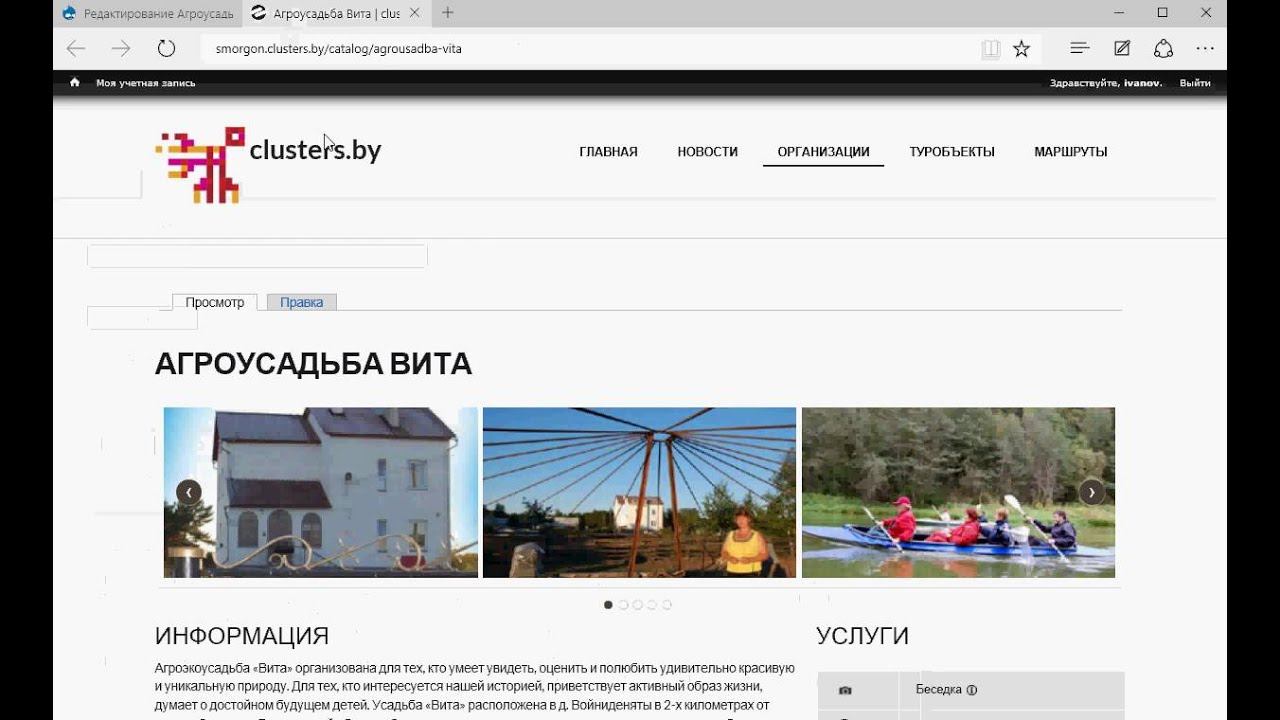Go to ГЛАВНАЯ menu item

pyautogui.click(x=608, y=152)
